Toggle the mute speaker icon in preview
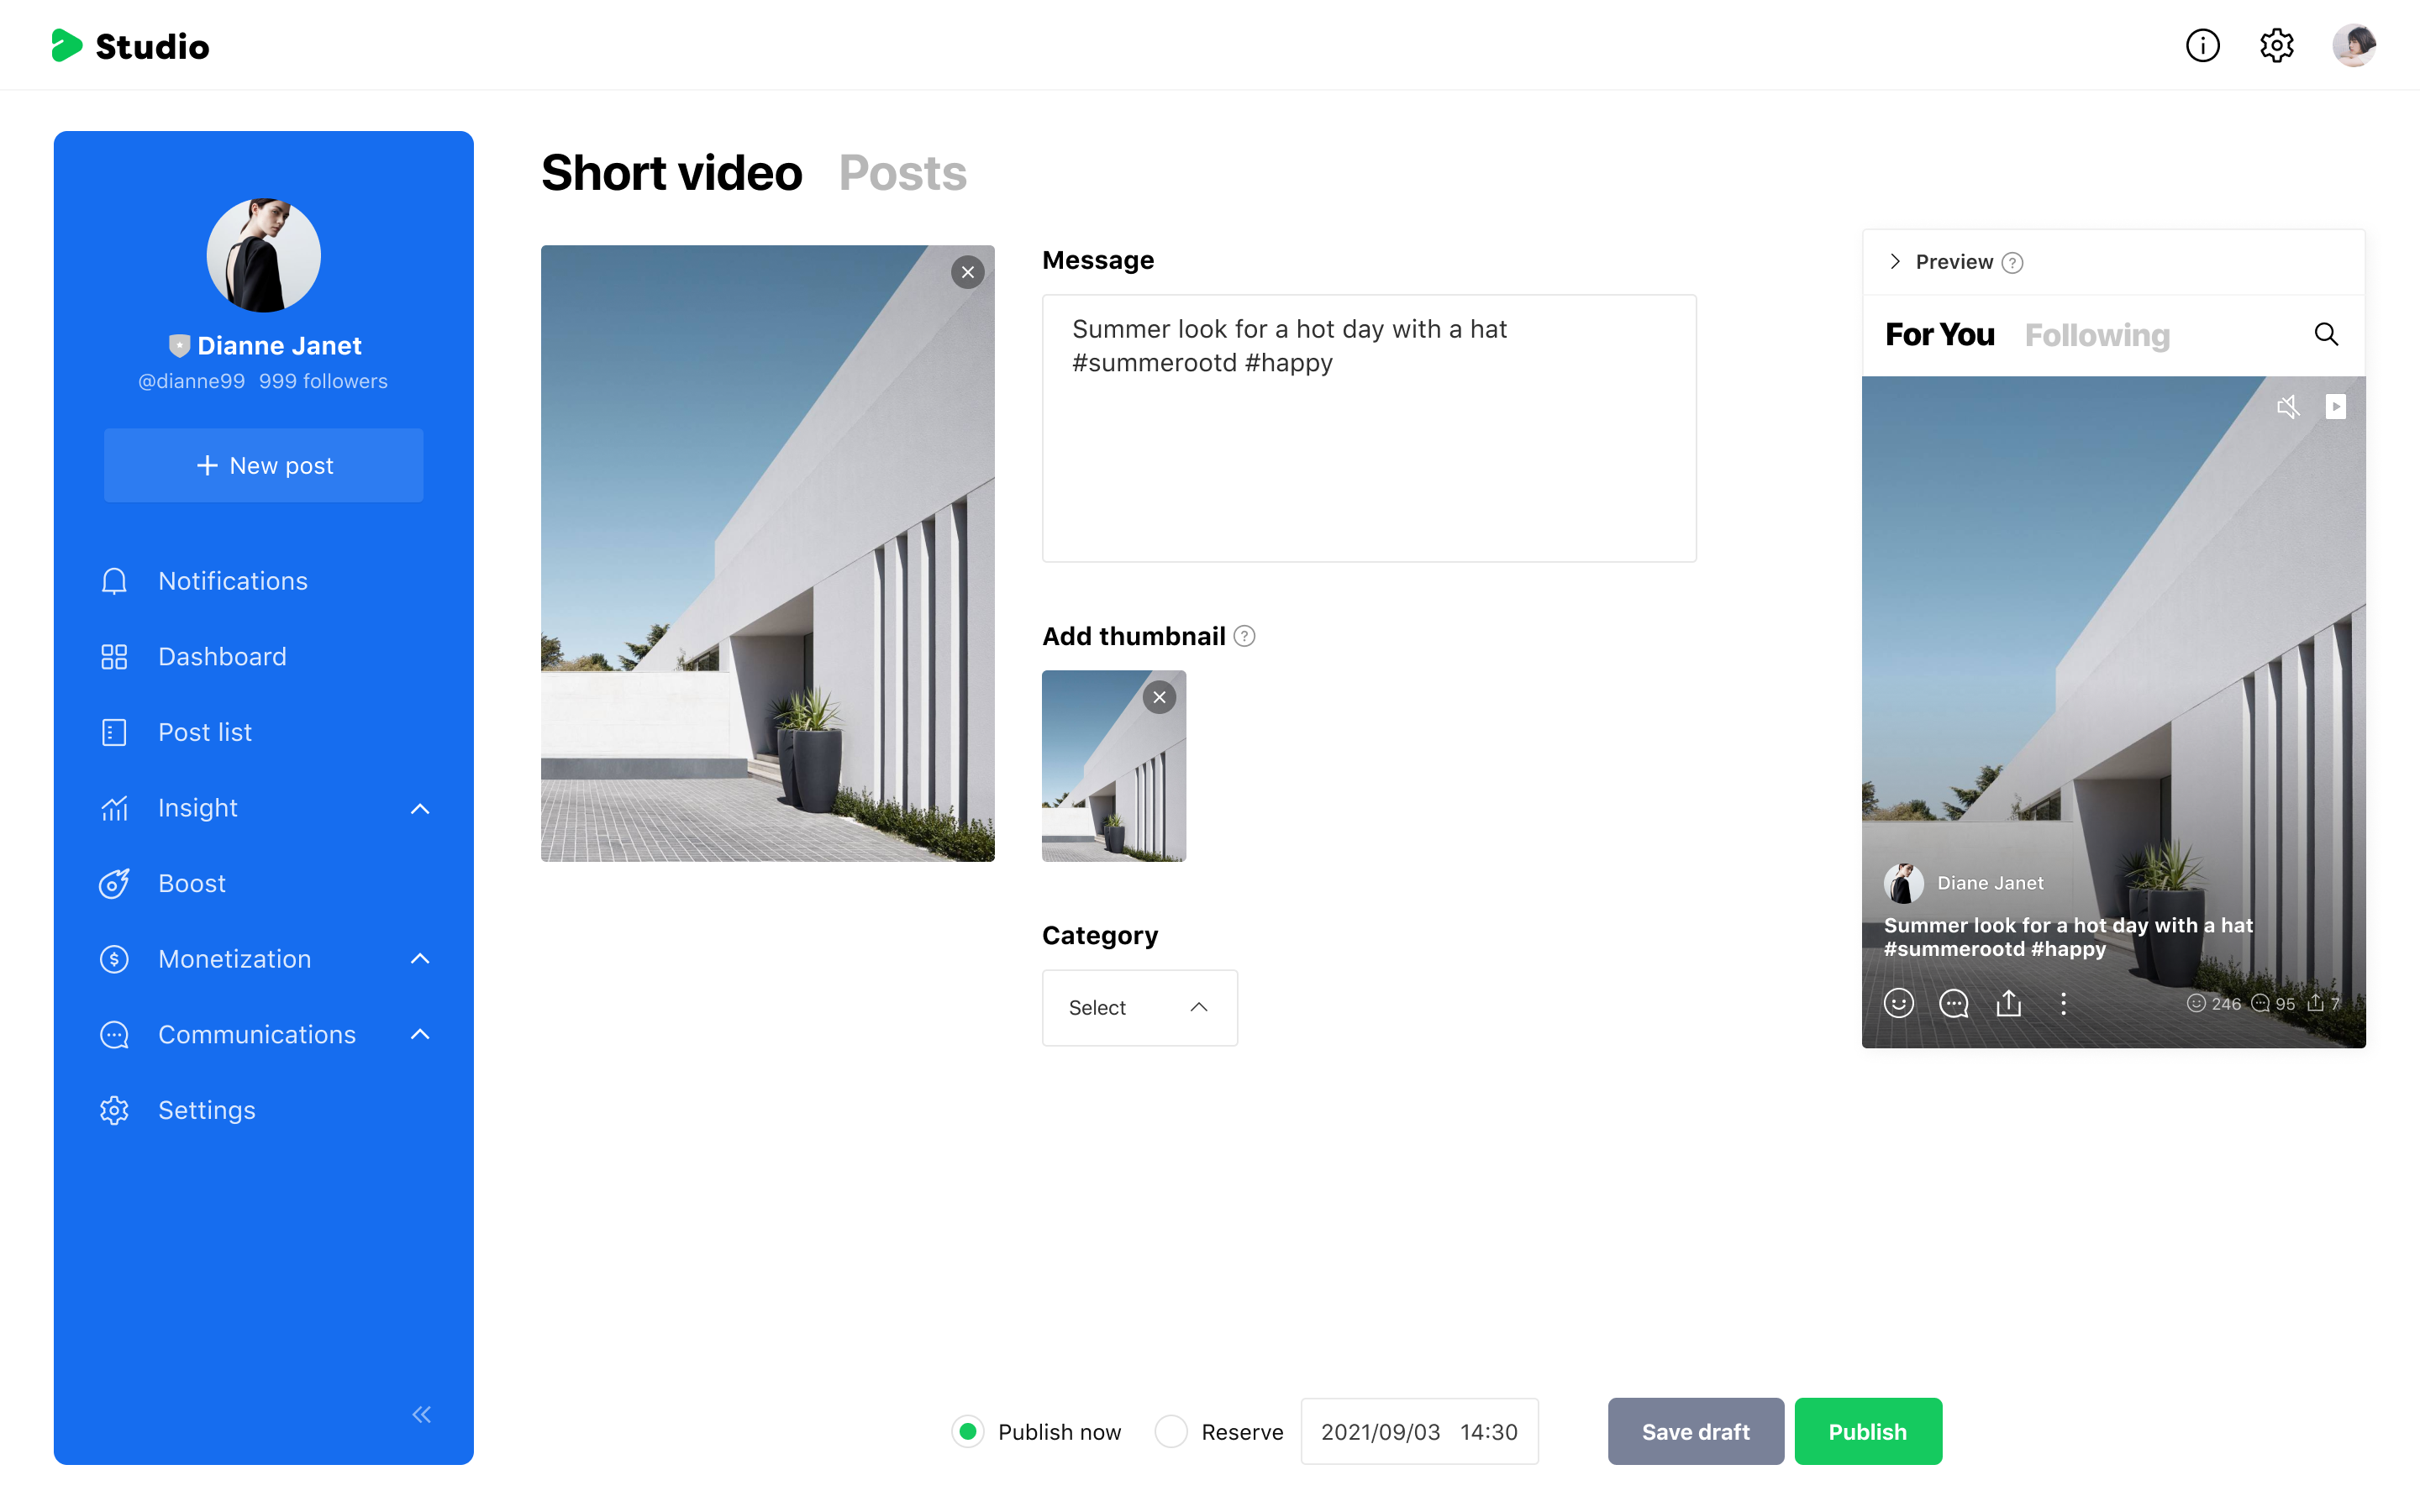The image size is (2420, 1512). pos(2288,407)
